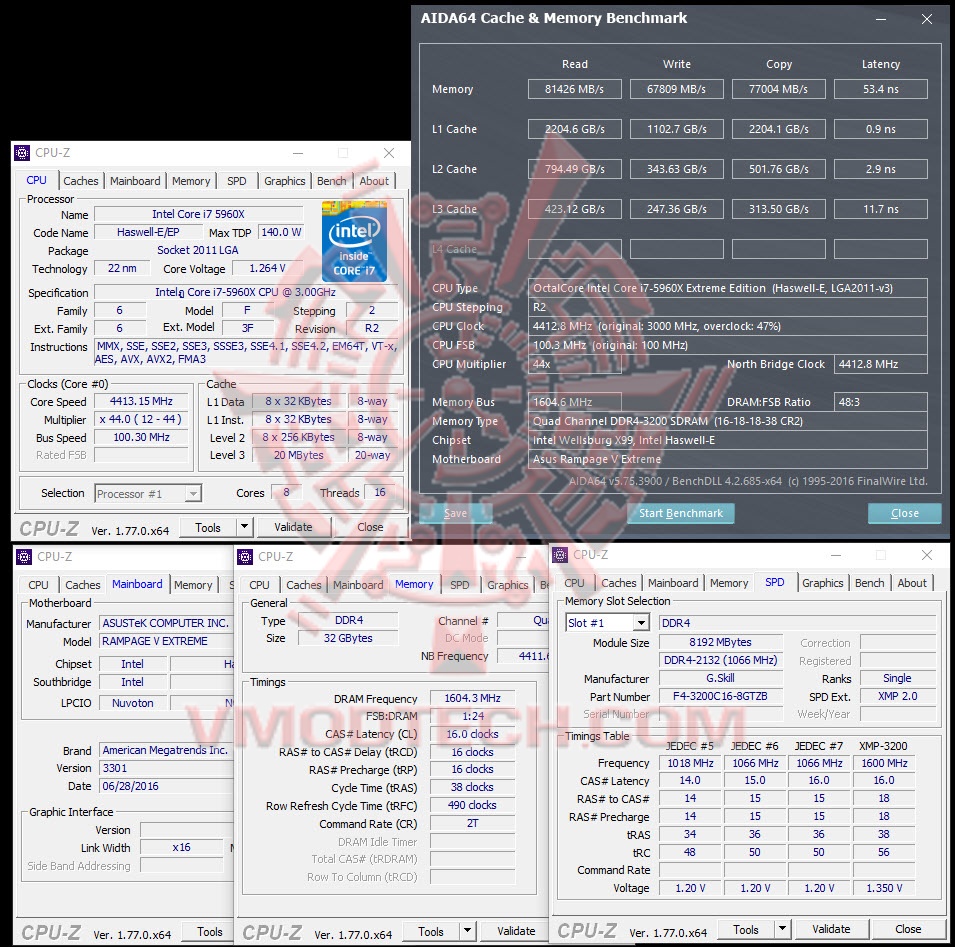
Task: Click DRAM Frequency 1604.3 MHz value
Action: coord(472,699)
